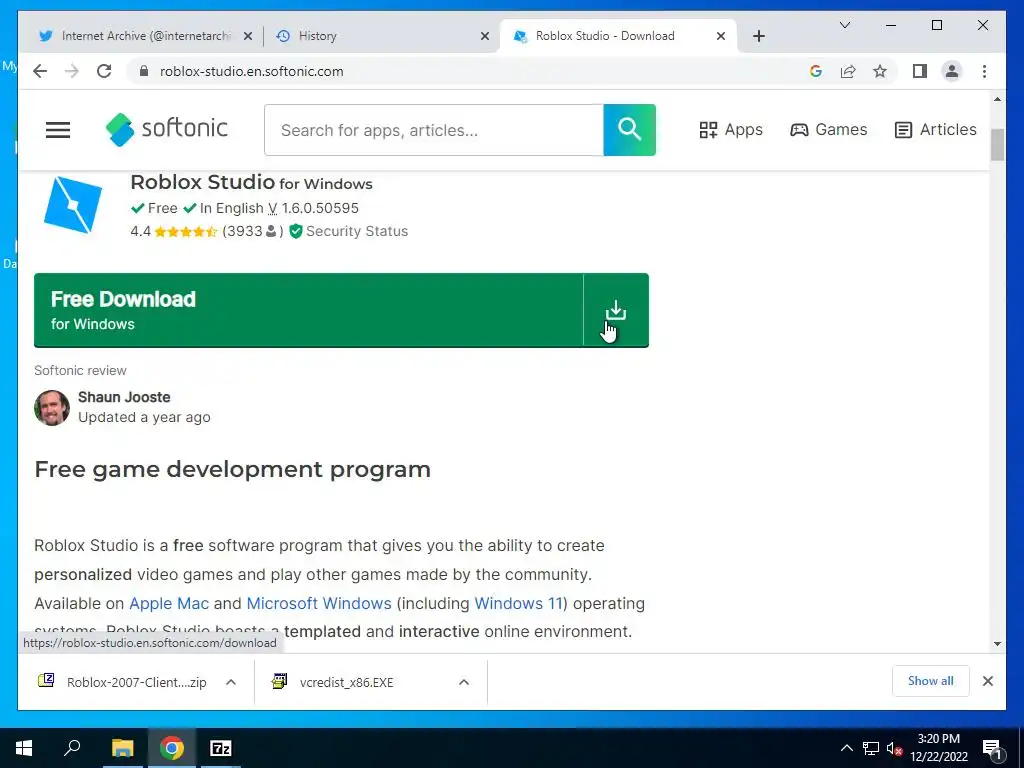This screenshot has width=1024, height=768.
Task: Click the Roblox Studio app icon
Action: coord(72,204)
